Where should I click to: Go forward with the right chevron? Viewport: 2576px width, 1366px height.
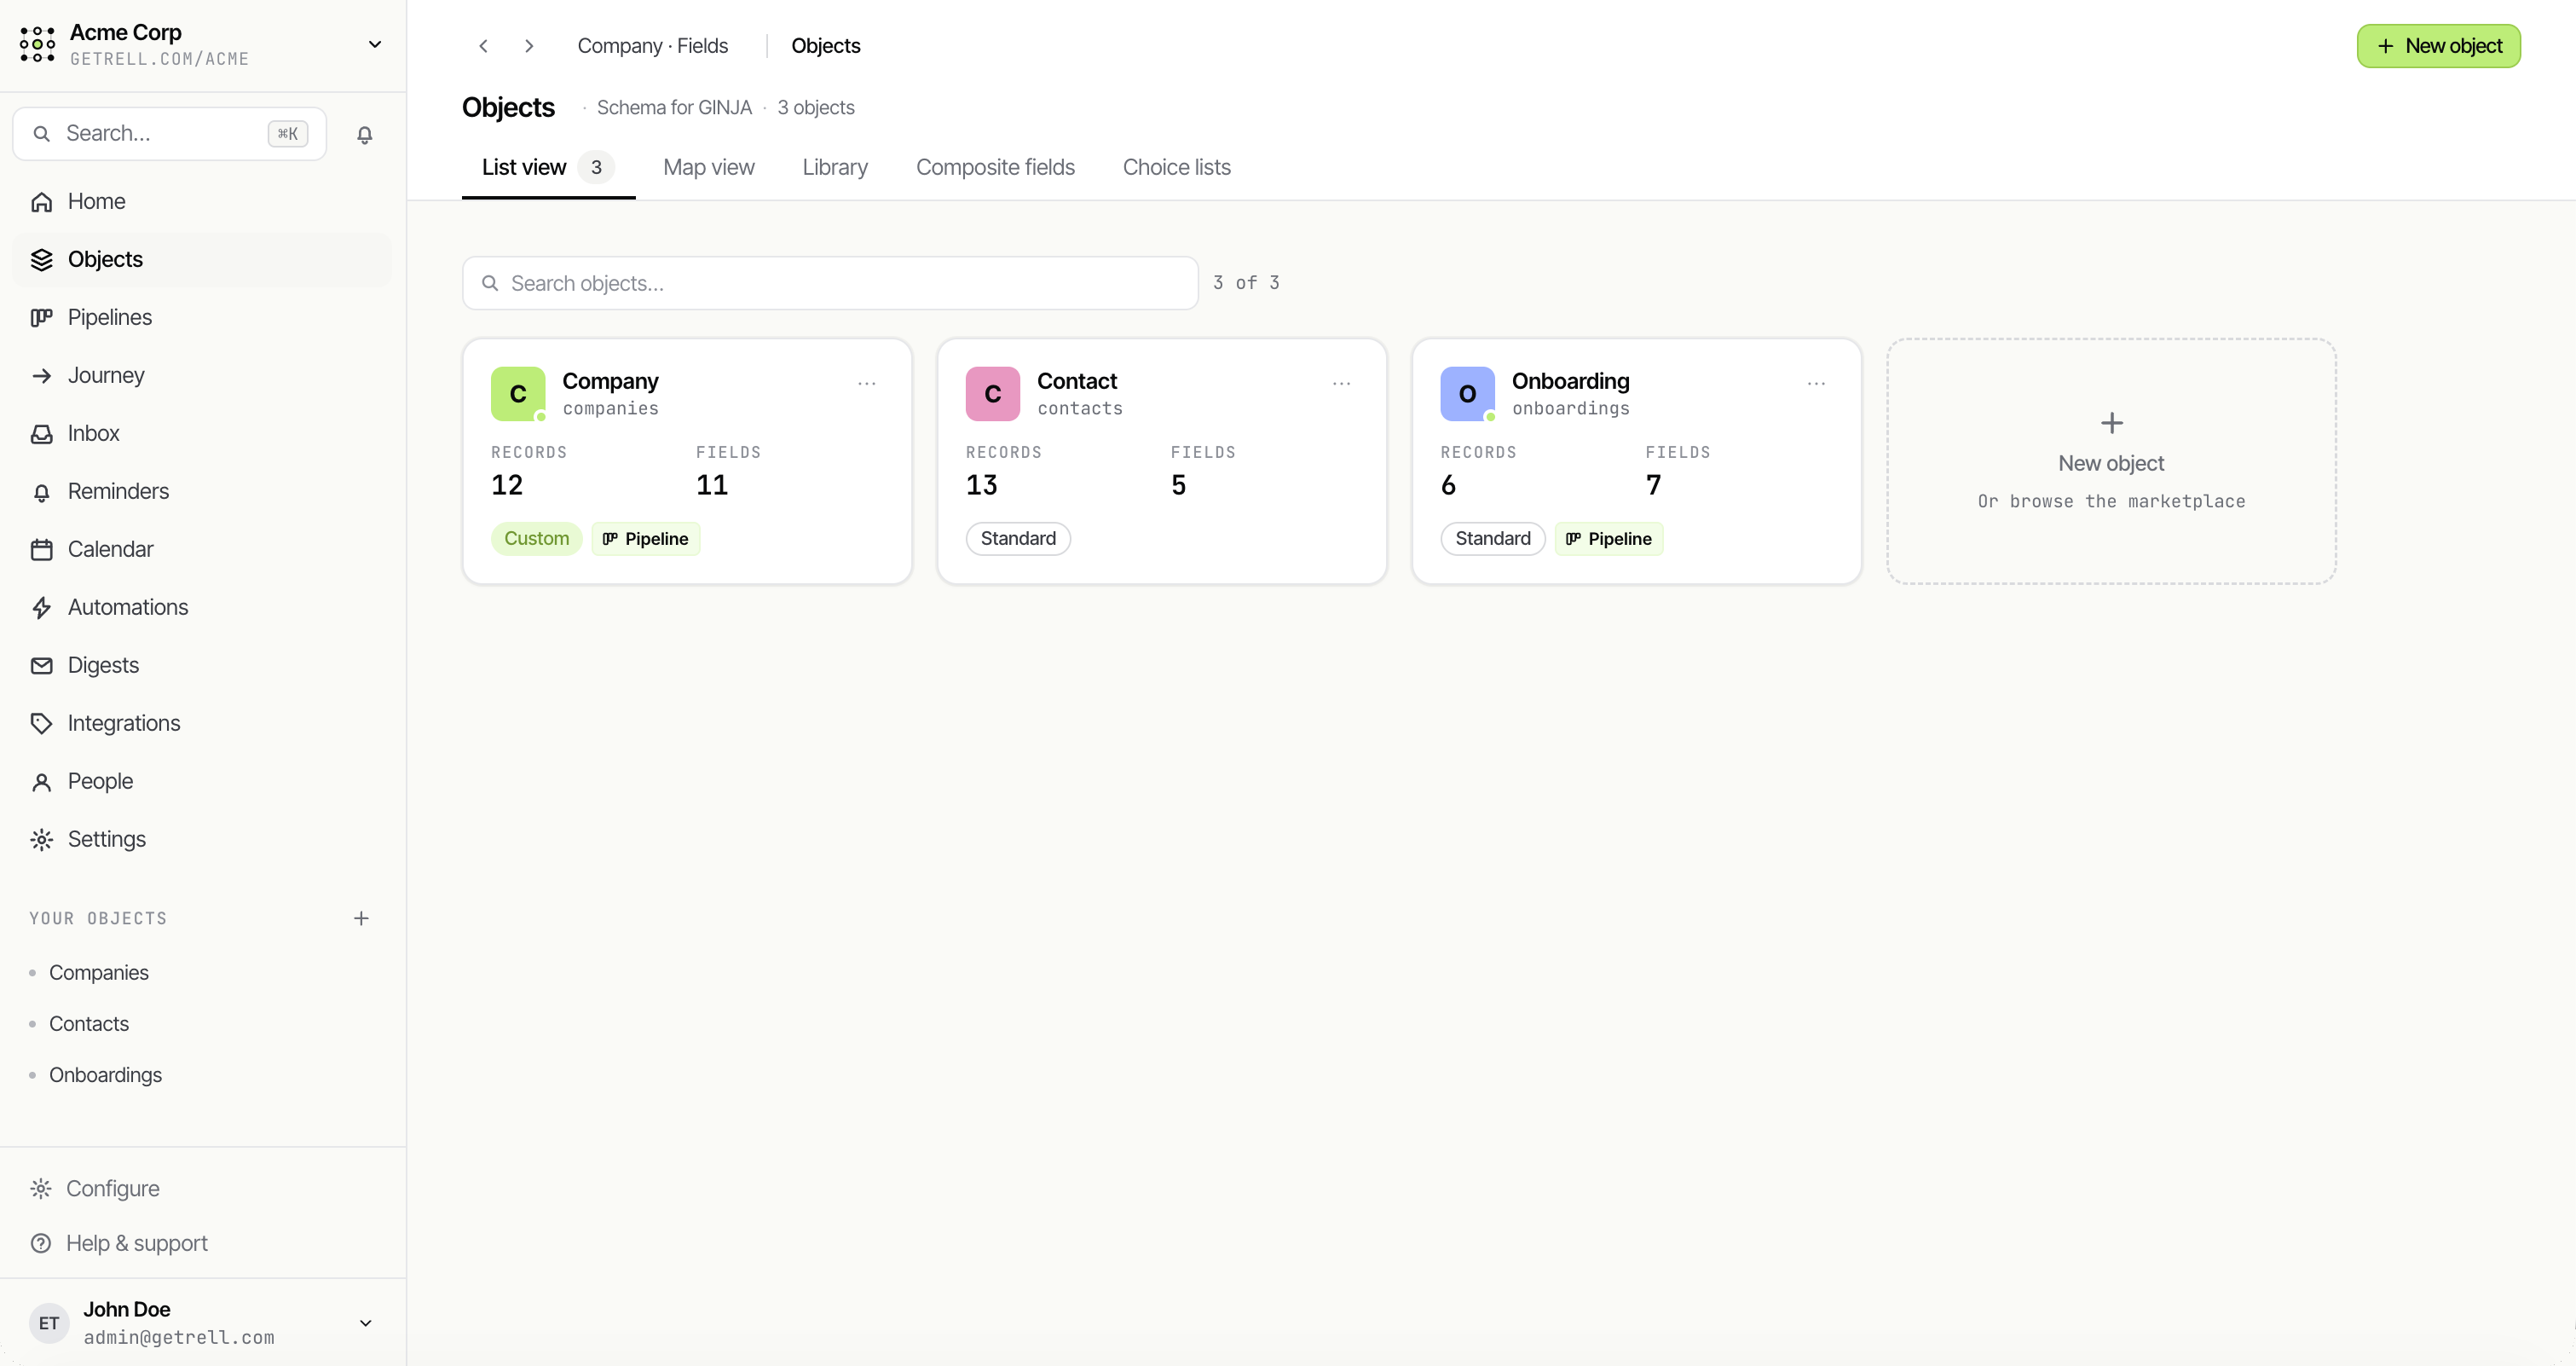529,46
